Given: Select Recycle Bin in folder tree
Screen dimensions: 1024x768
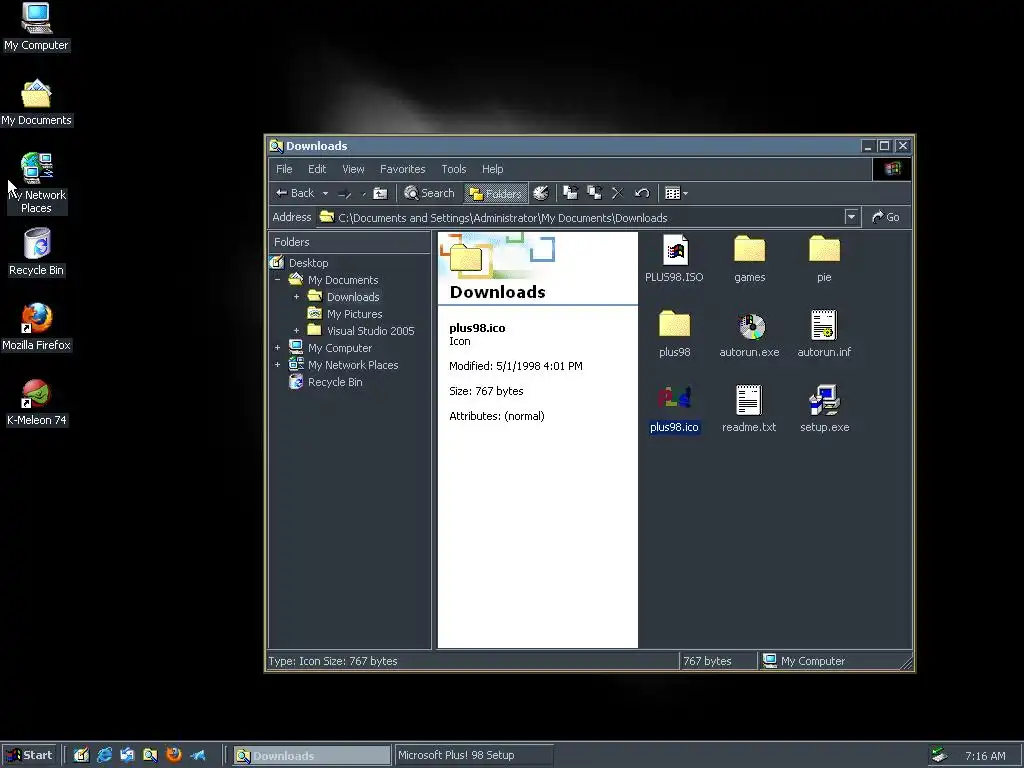Looking at the screenshot, I should pyautogui.click(x=335, y=382).
